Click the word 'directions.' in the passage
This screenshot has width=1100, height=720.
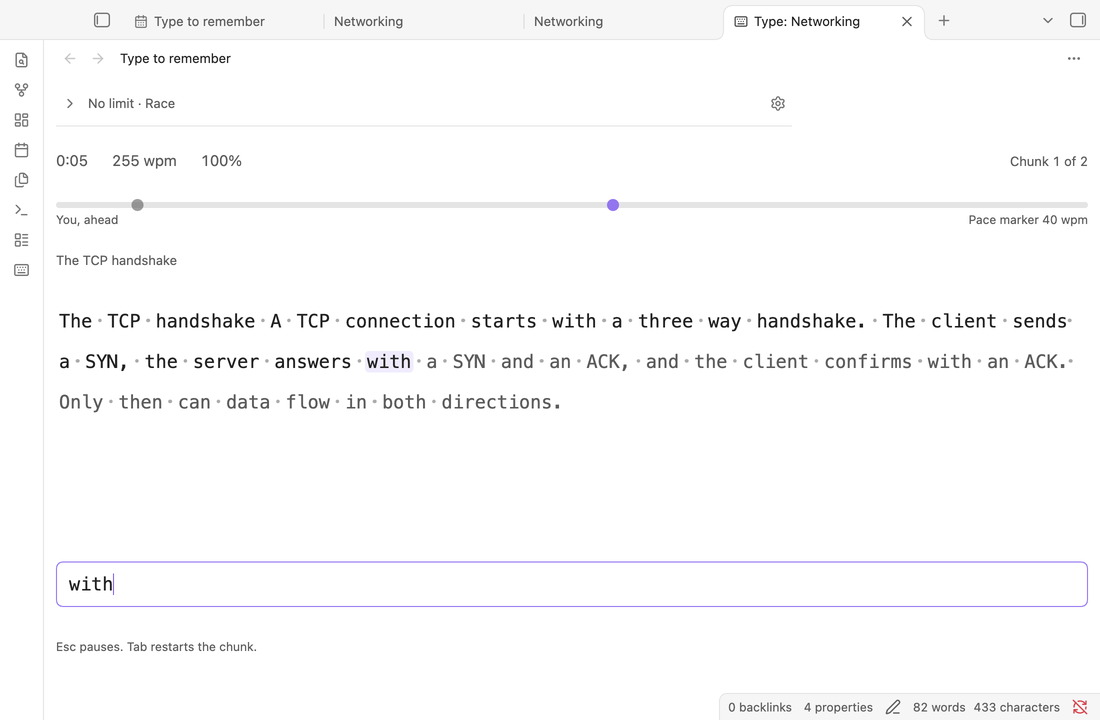502,402
